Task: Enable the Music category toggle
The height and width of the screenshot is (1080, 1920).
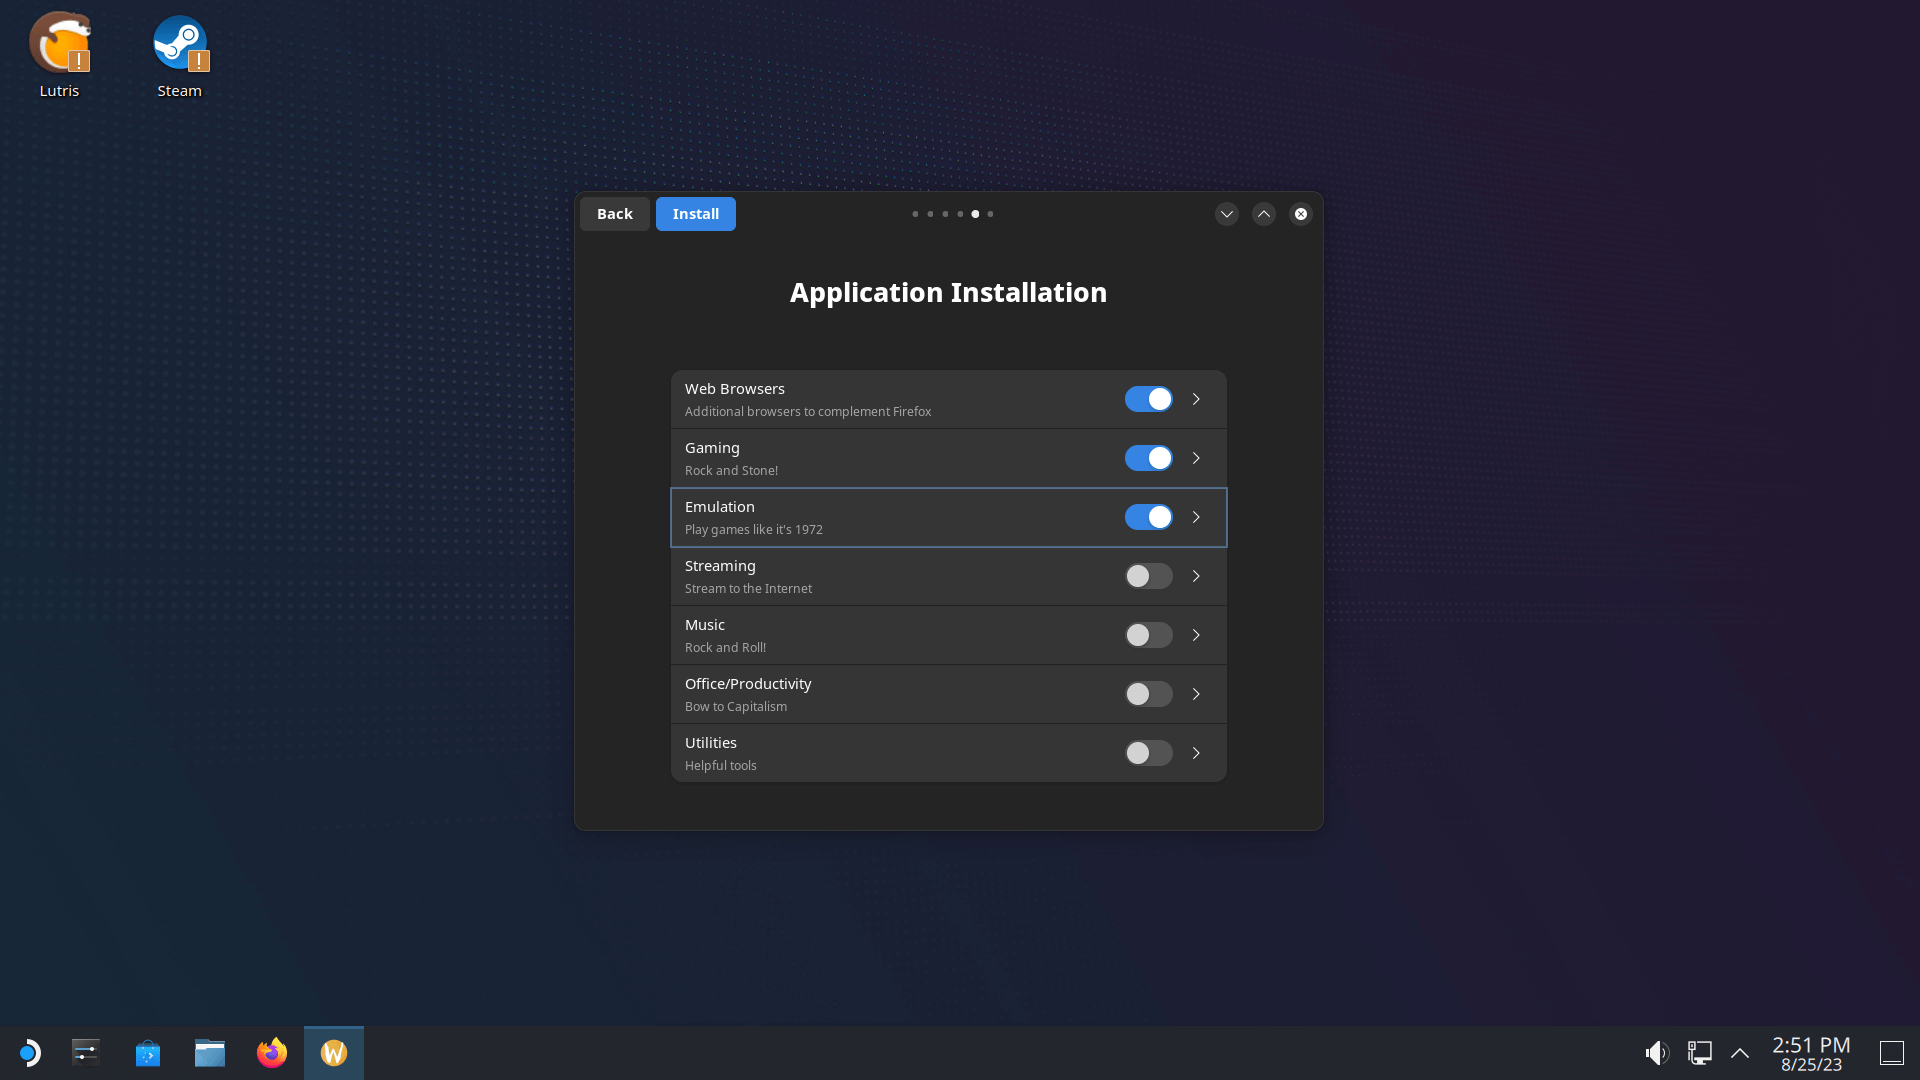Action: [1149, 634]
